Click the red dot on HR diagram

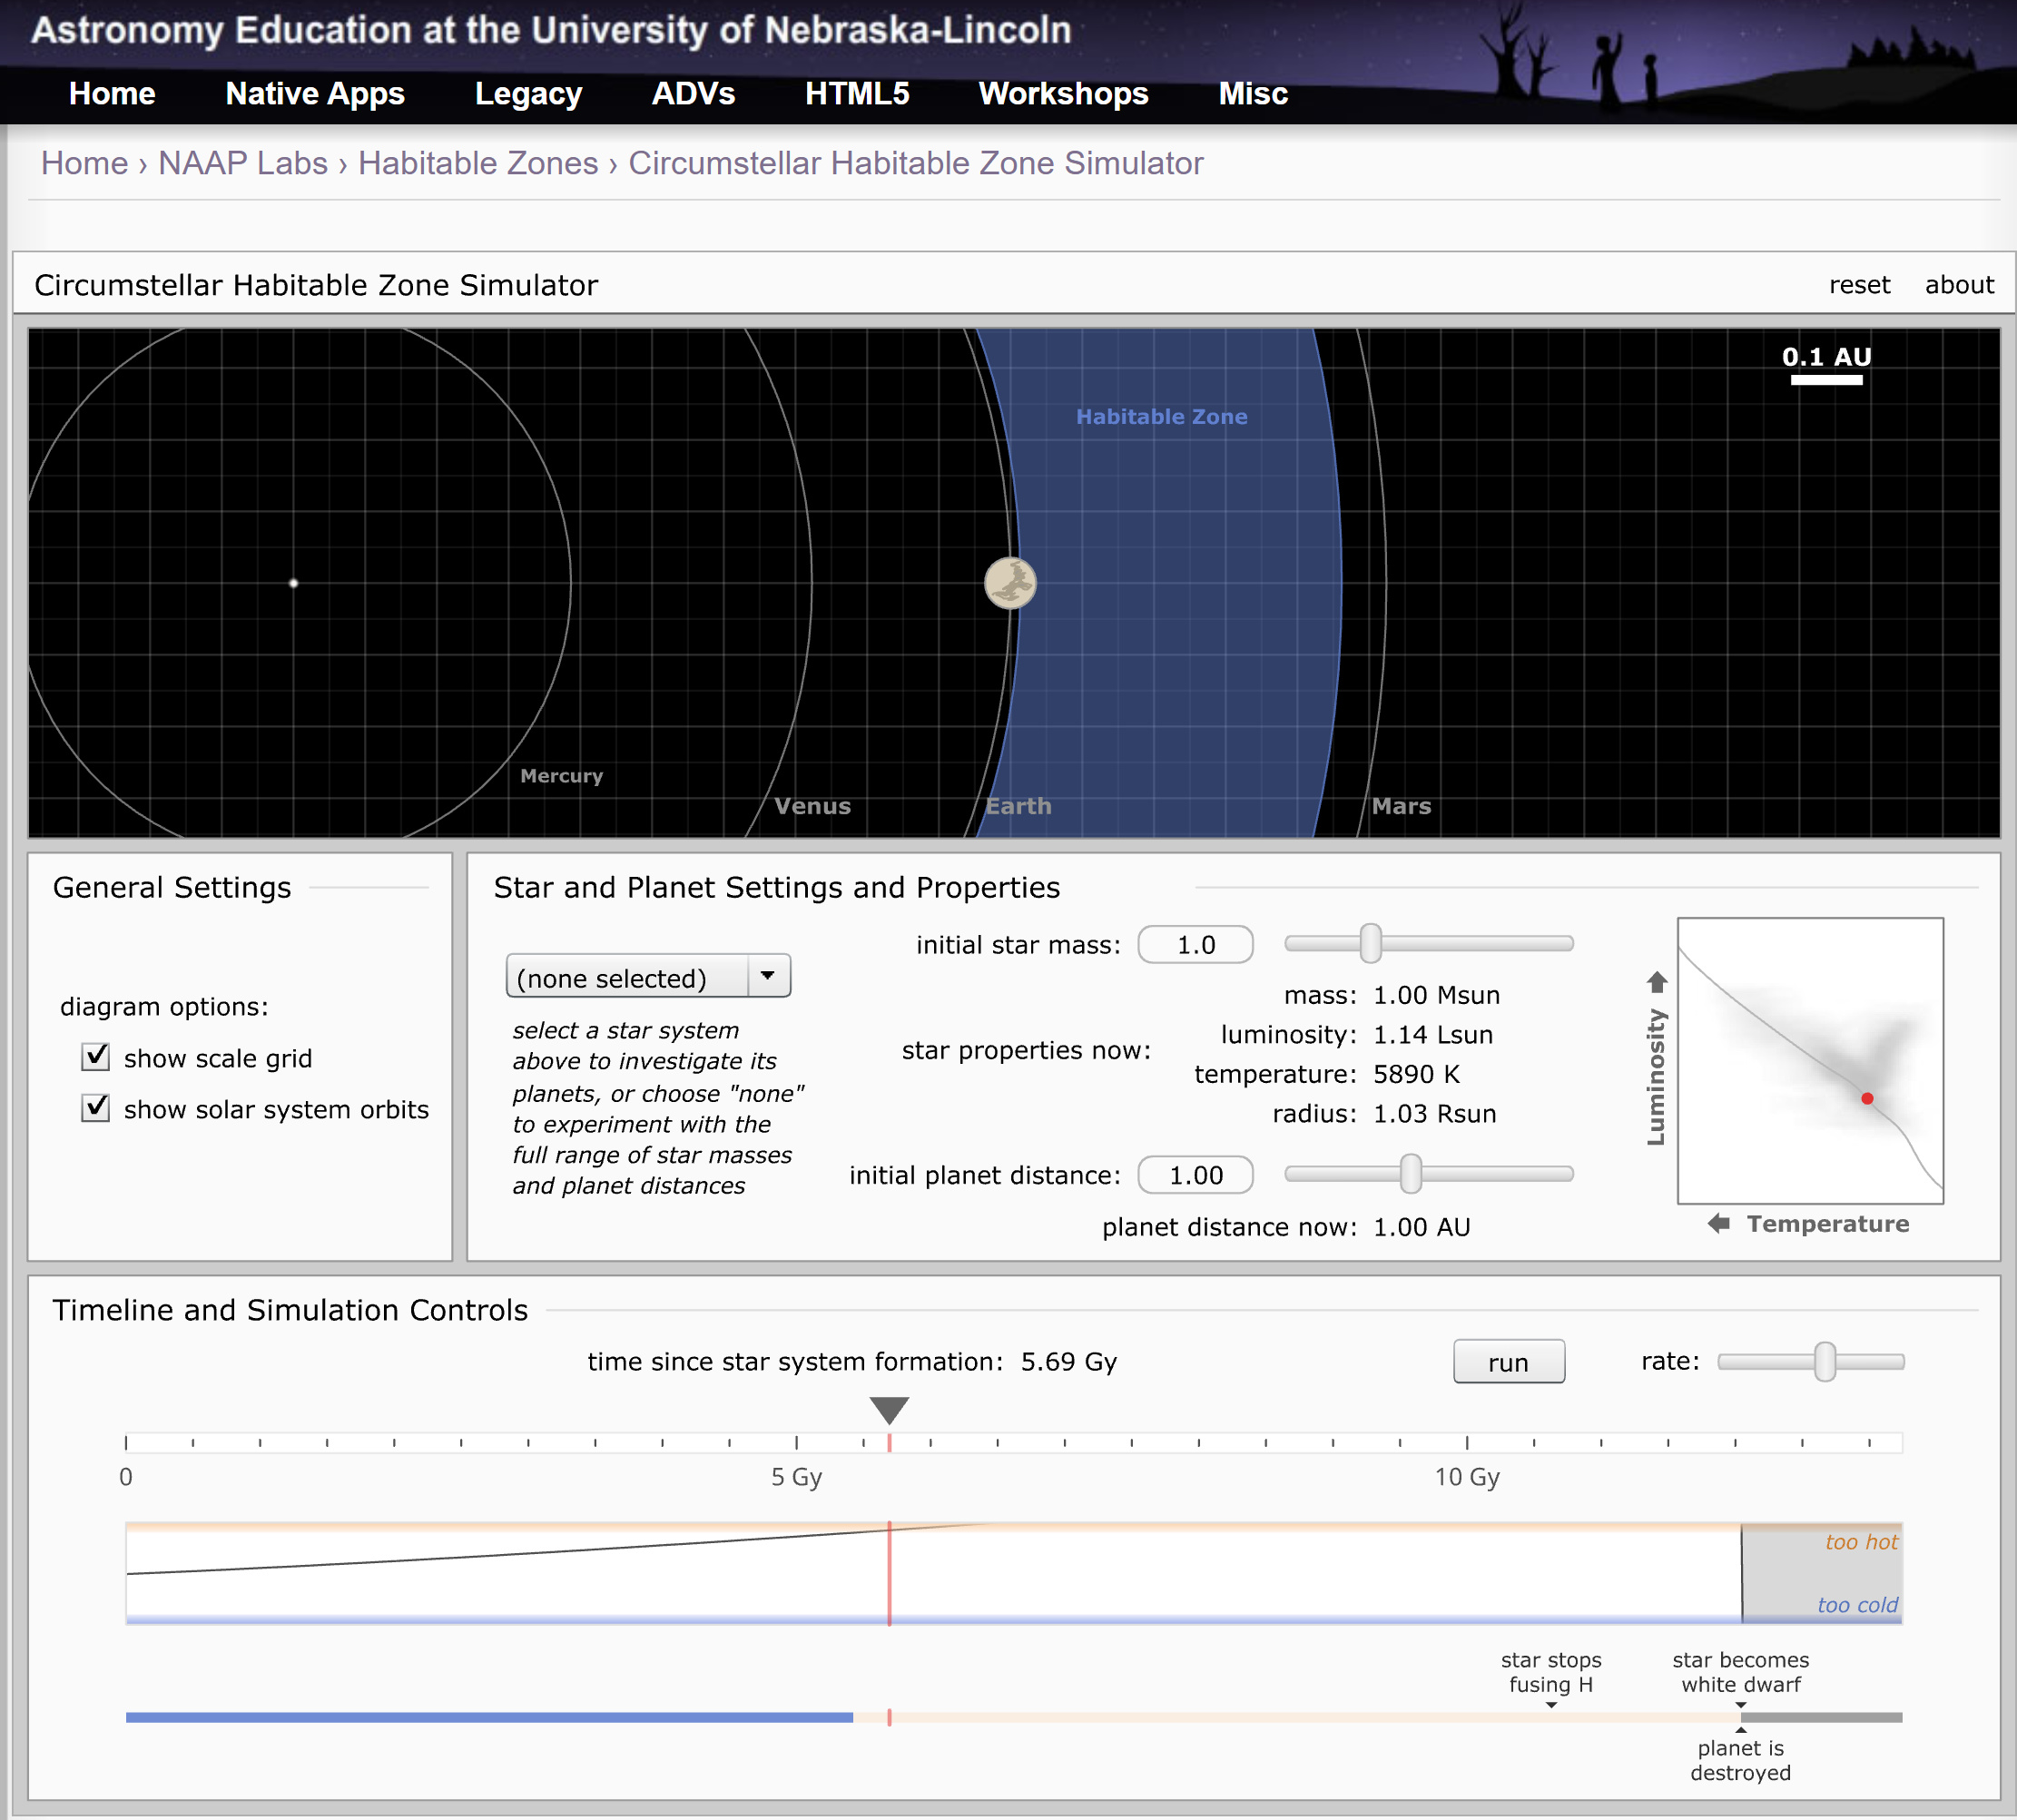click(x=1866, y=1098)
